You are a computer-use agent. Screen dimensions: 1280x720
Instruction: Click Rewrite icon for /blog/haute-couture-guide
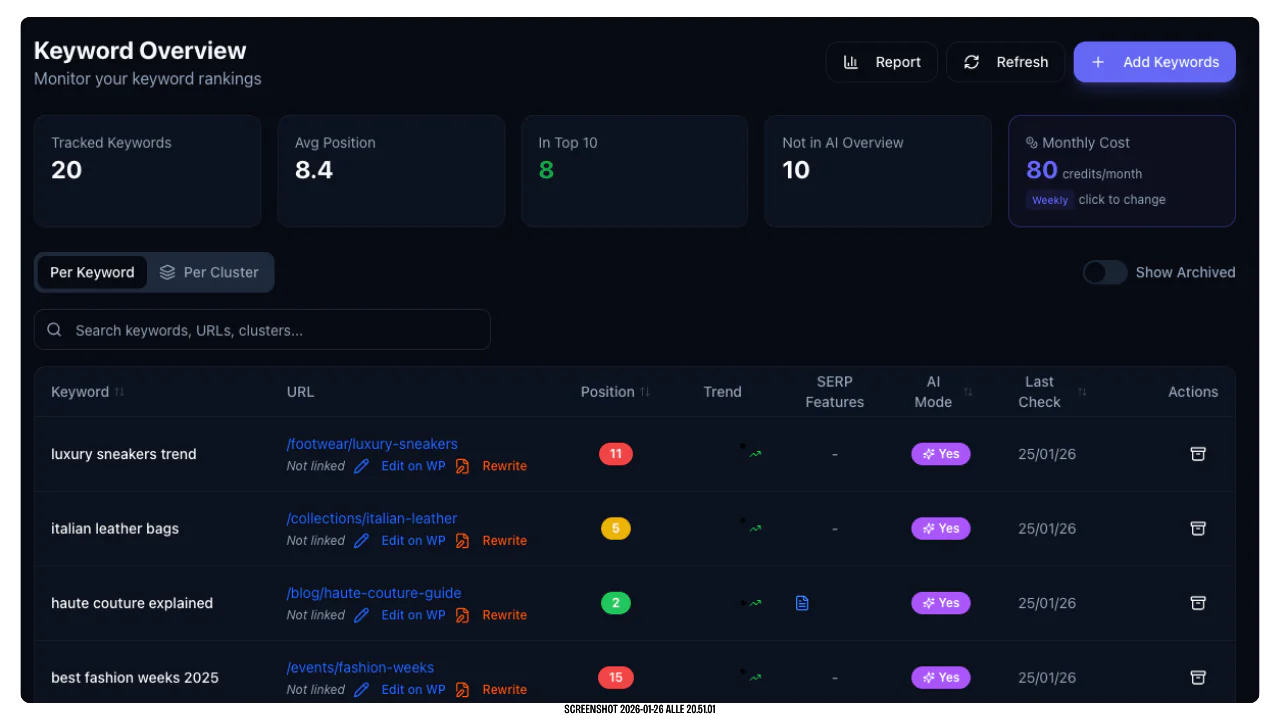coord(462,615)
